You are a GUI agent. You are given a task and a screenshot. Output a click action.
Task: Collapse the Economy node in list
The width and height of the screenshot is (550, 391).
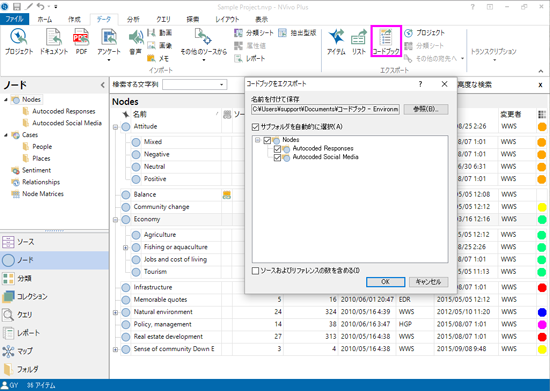coord(115,220)
